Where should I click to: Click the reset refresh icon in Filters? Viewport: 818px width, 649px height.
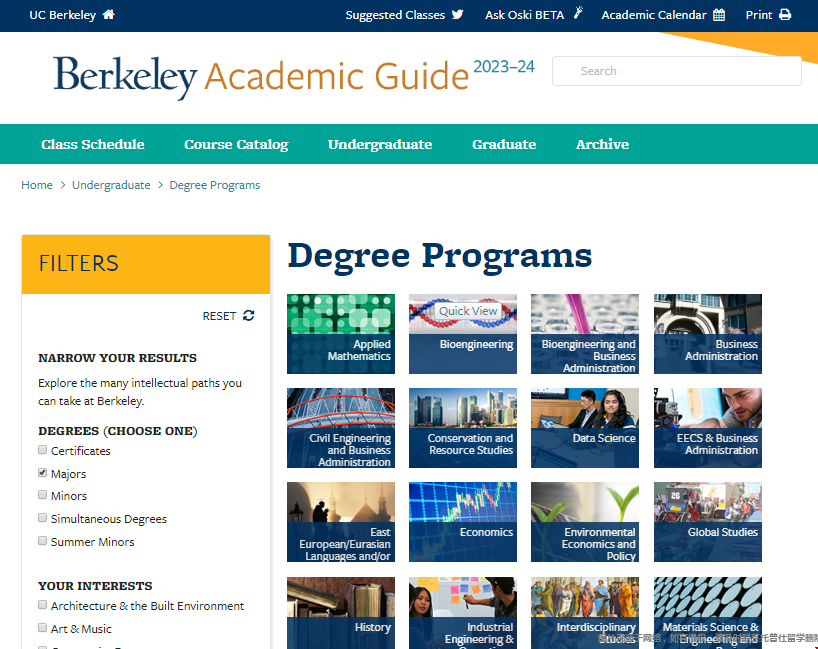tap(249, 316)
